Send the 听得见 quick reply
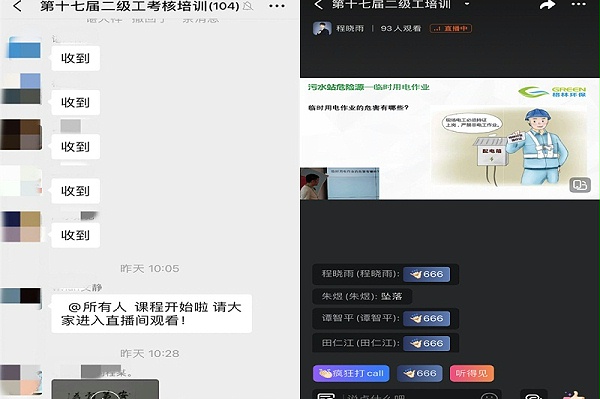 [x=472, y=373]
